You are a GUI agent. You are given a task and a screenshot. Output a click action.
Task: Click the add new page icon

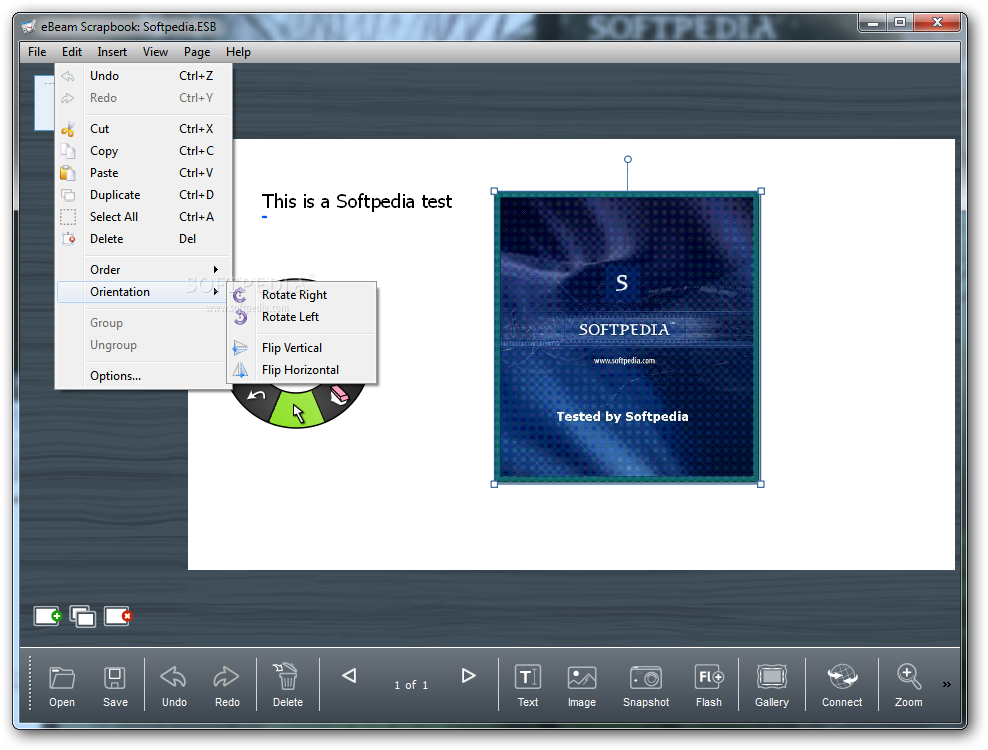(x=47, y=616)
